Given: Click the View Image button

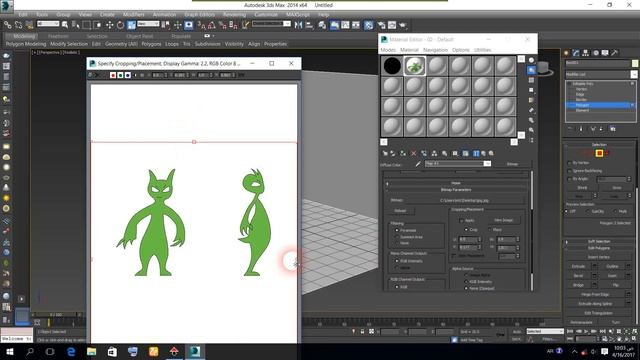Looking at the screenshot, I should click(x=503, y=220).
